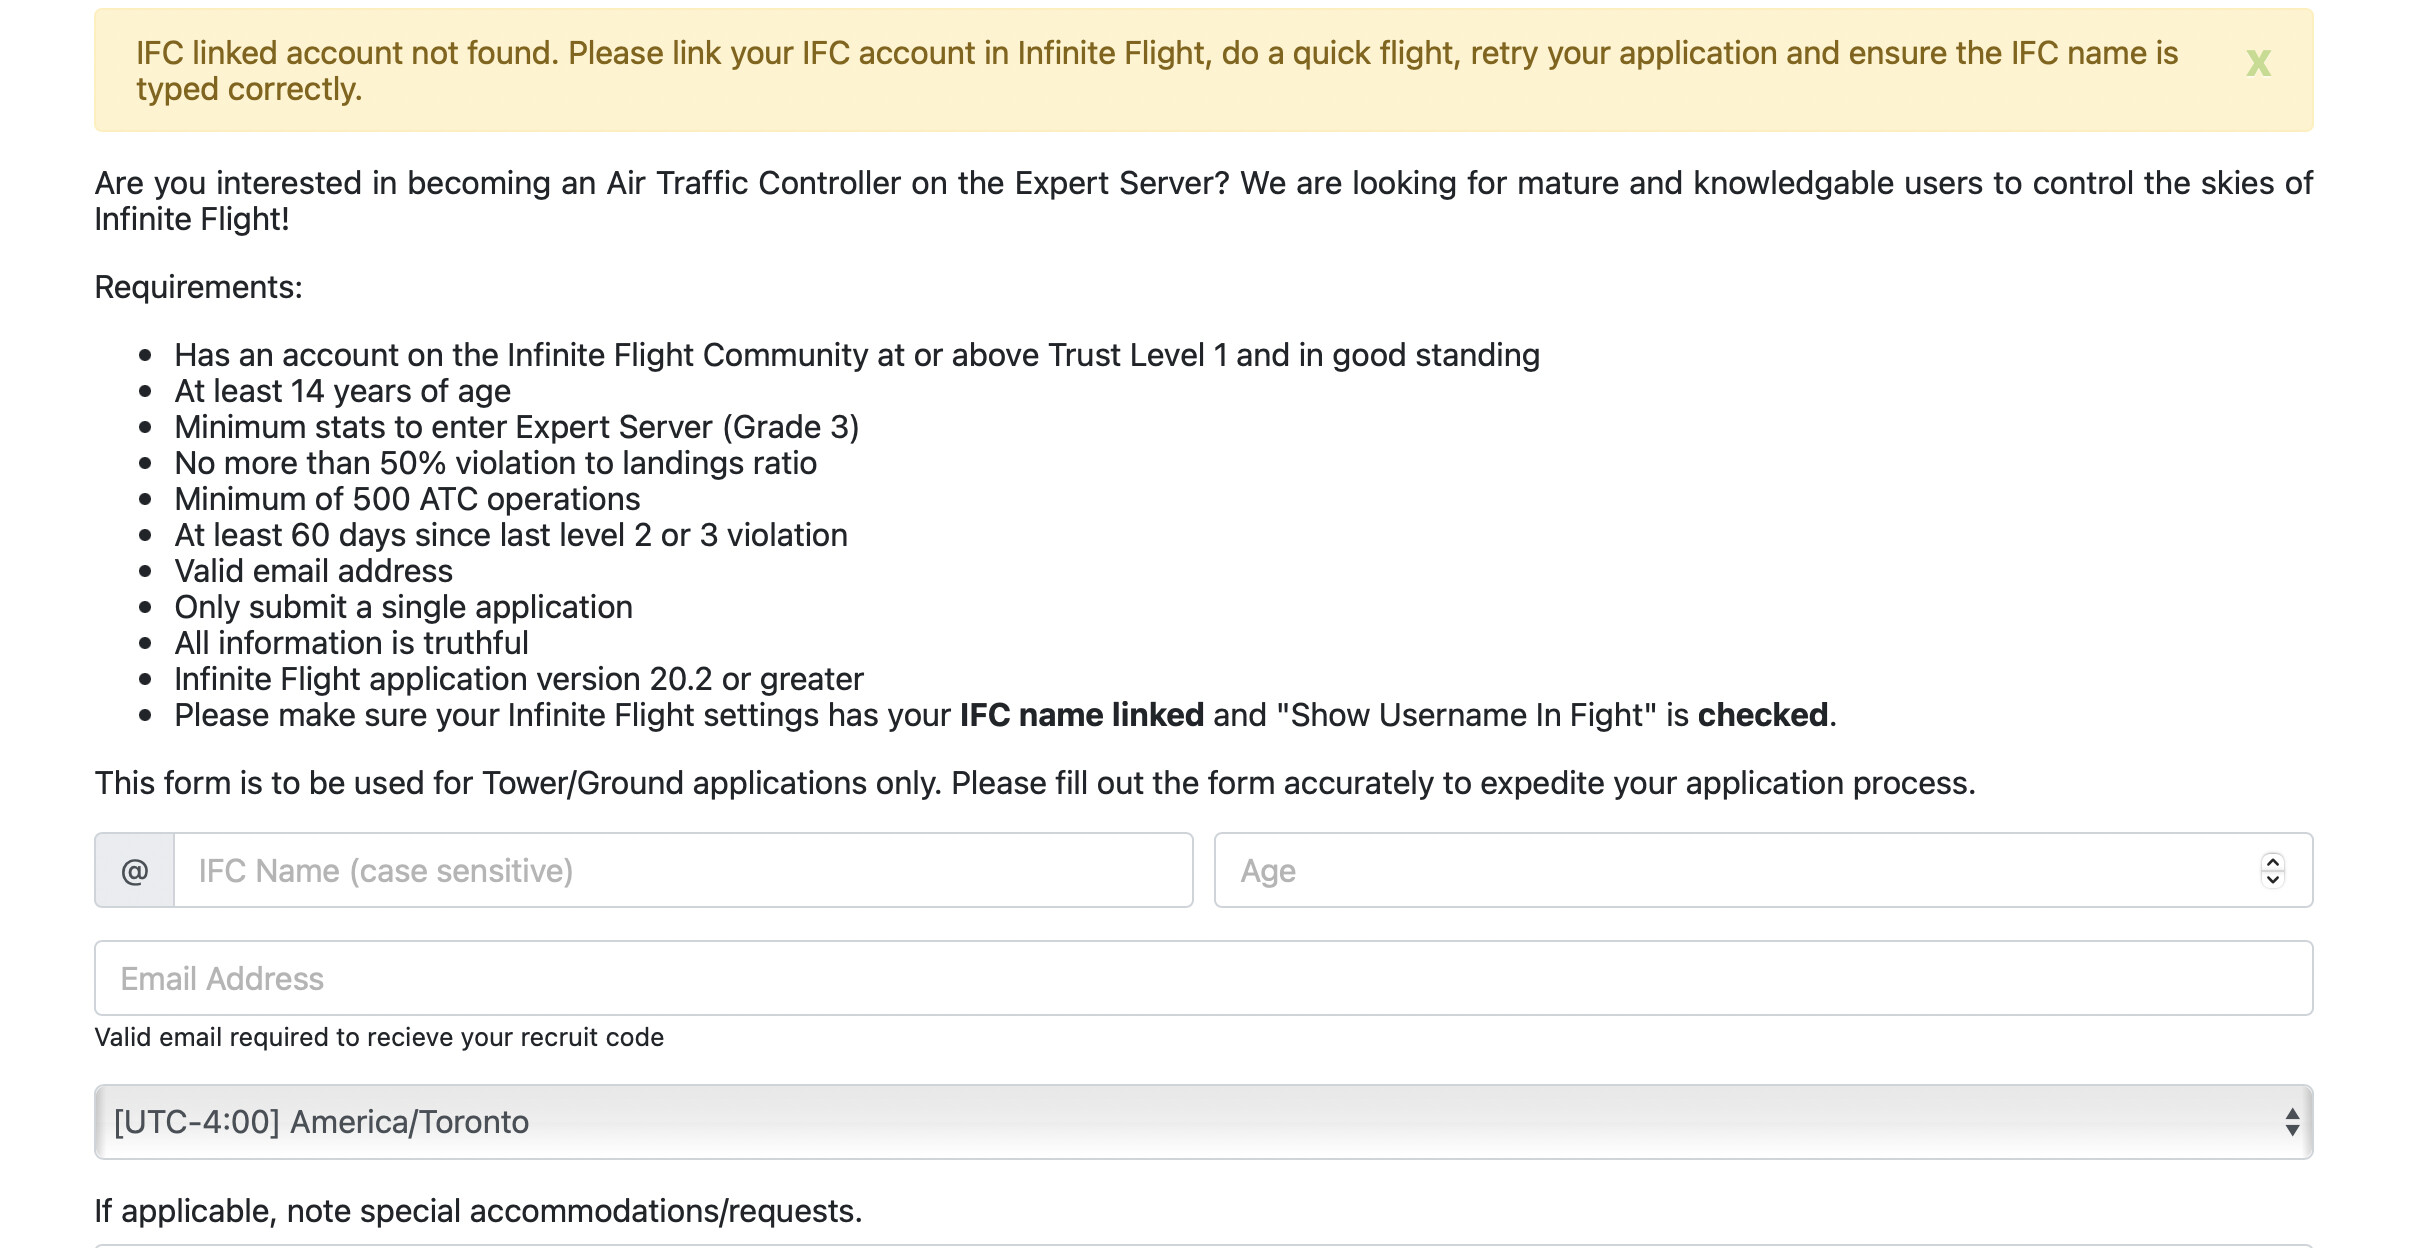
Task: Increase age with the stepper up arrow
Action: point(2272,862)
